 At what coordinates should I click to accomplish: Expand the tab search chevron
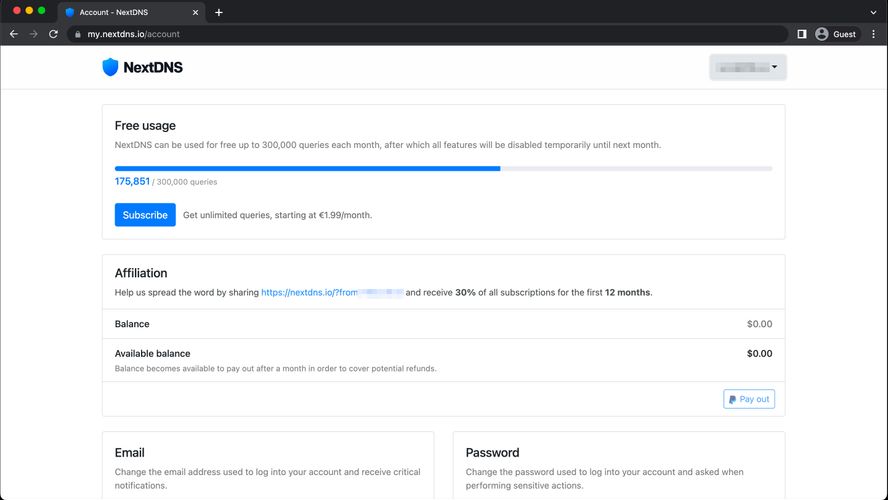click(x=873, y=12)
